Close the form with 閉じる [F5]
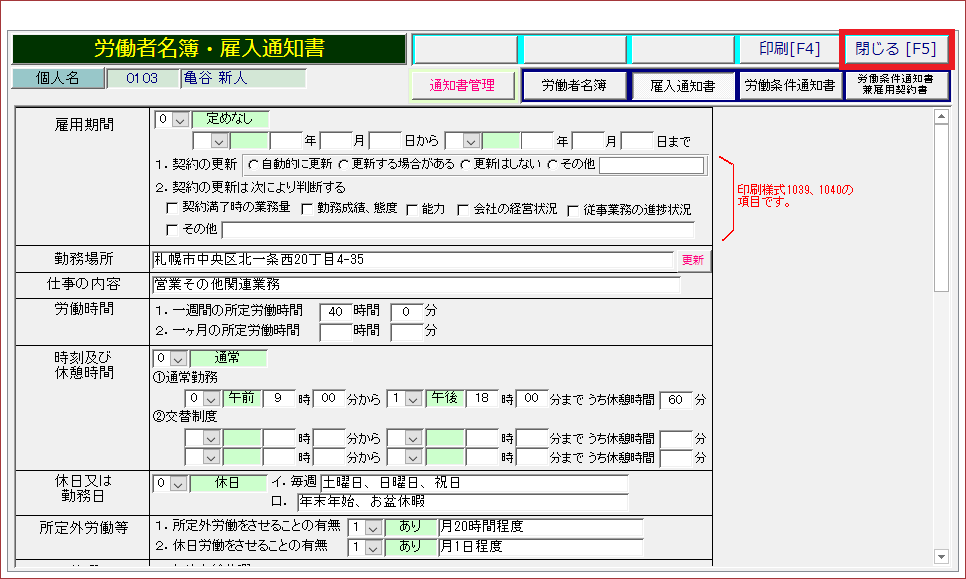 click(896, 49)
